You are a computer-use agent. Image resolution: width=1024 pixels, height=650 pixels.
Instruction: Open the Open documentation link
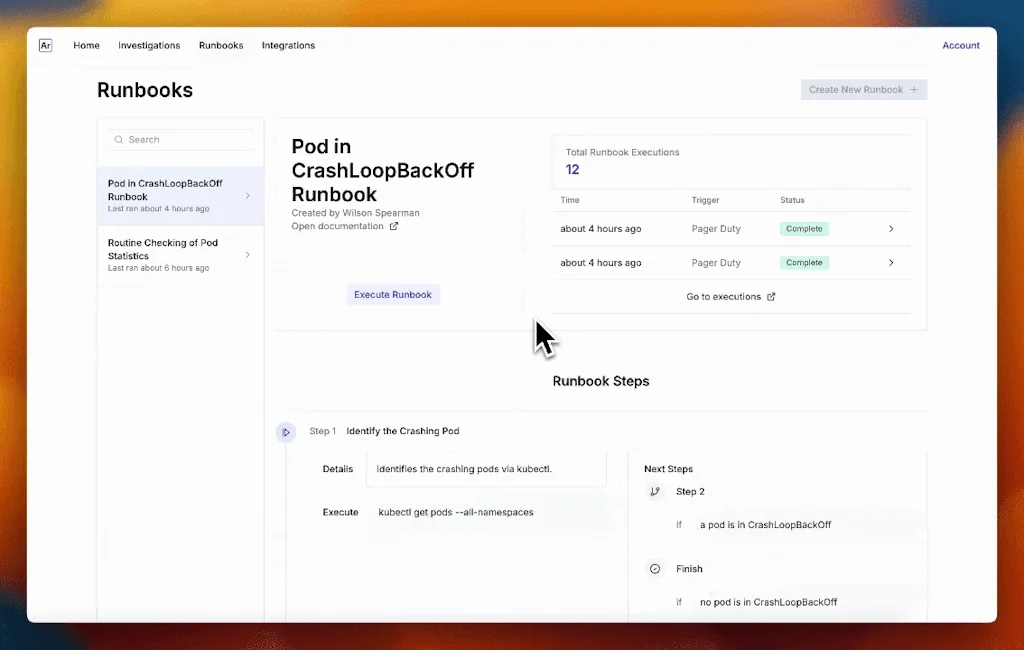338,226
